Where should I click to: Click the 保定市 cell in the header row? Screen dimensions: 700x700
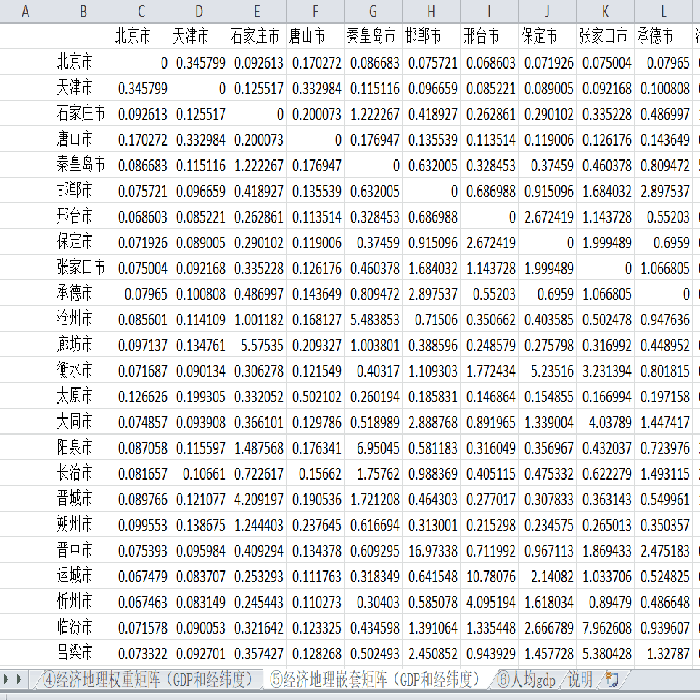coord(547,36)
